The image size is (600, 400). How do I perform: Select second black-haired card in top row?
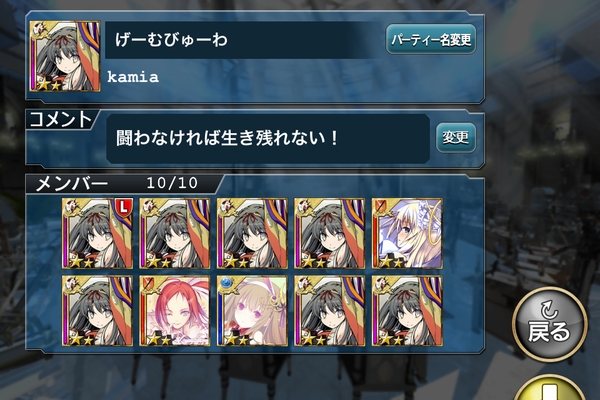click(x=175, y=233)
